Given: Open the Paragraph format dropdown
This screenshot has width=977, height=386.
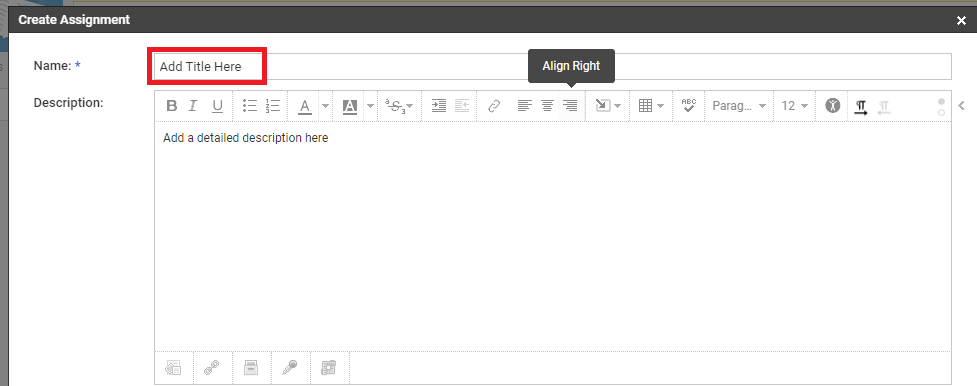Looking at the screenshot, I should tap(739, 106).
